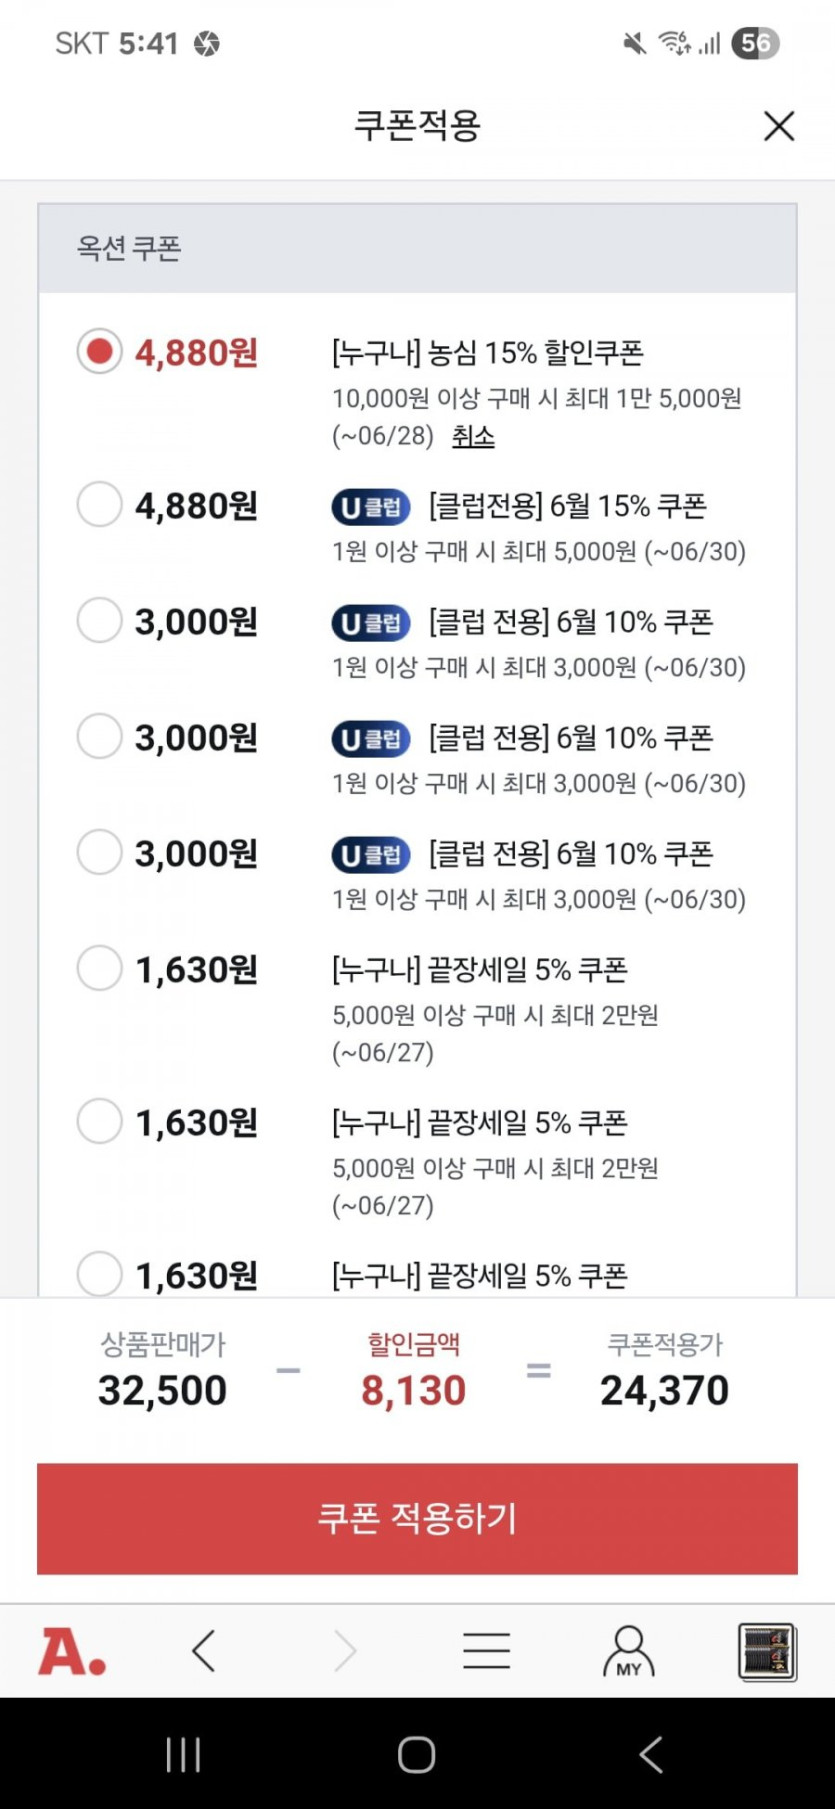The image size is (835, 1809).
Task: Select second 끝장세일 5% coupon radio
Action: tap(100, 1122)
